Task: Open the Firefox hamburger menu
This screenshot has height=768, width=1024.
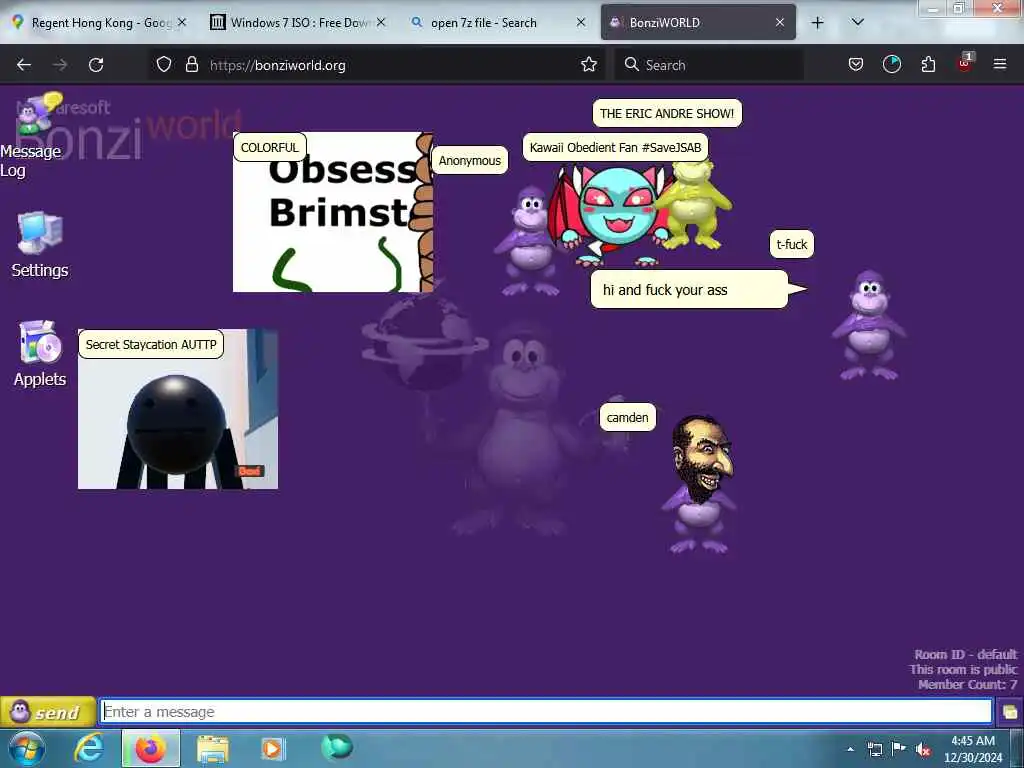Action: pyautogui.click(x=1000, y=65)
